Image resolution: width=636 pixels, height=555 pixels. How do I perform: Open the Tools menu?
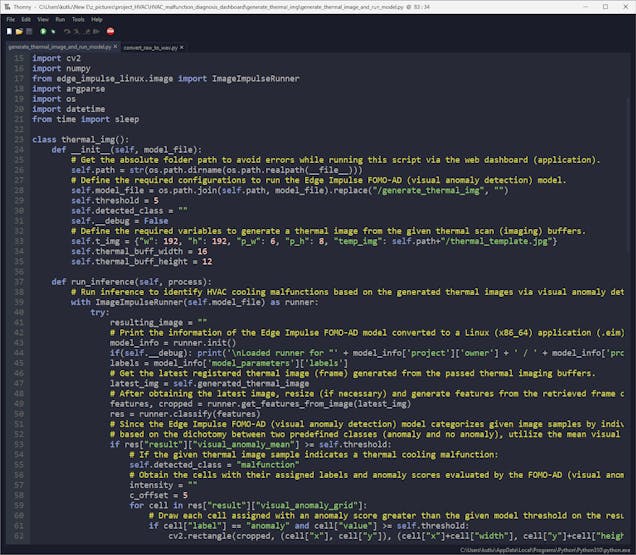point(77,19)
